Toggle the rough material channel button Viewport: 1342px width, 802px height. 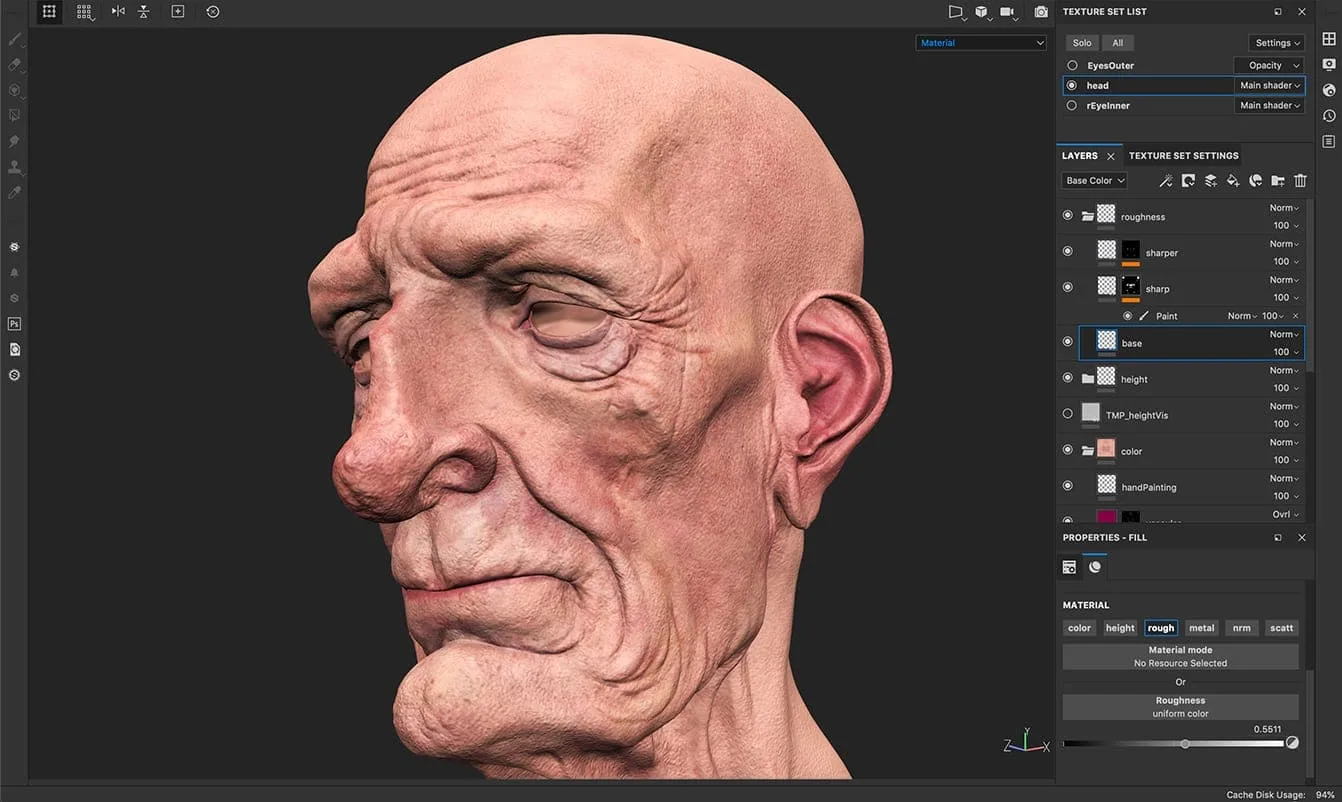(1160, 628)
